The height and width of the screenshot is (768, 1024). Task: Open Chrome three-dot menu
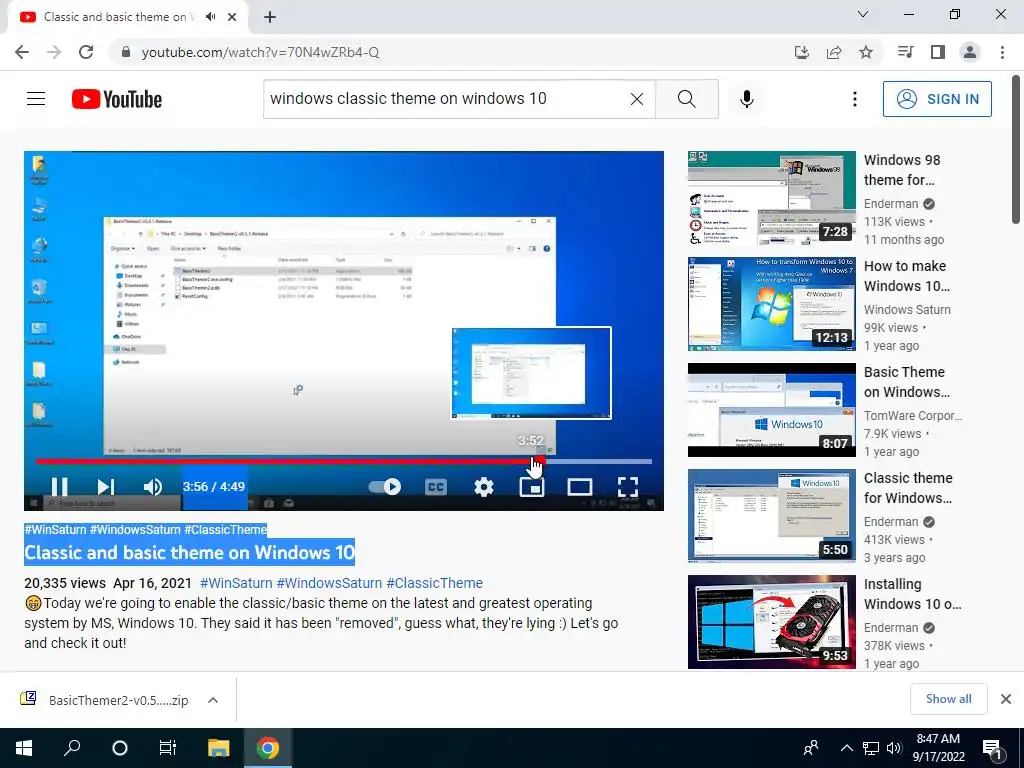click(x=1002, y=52)
